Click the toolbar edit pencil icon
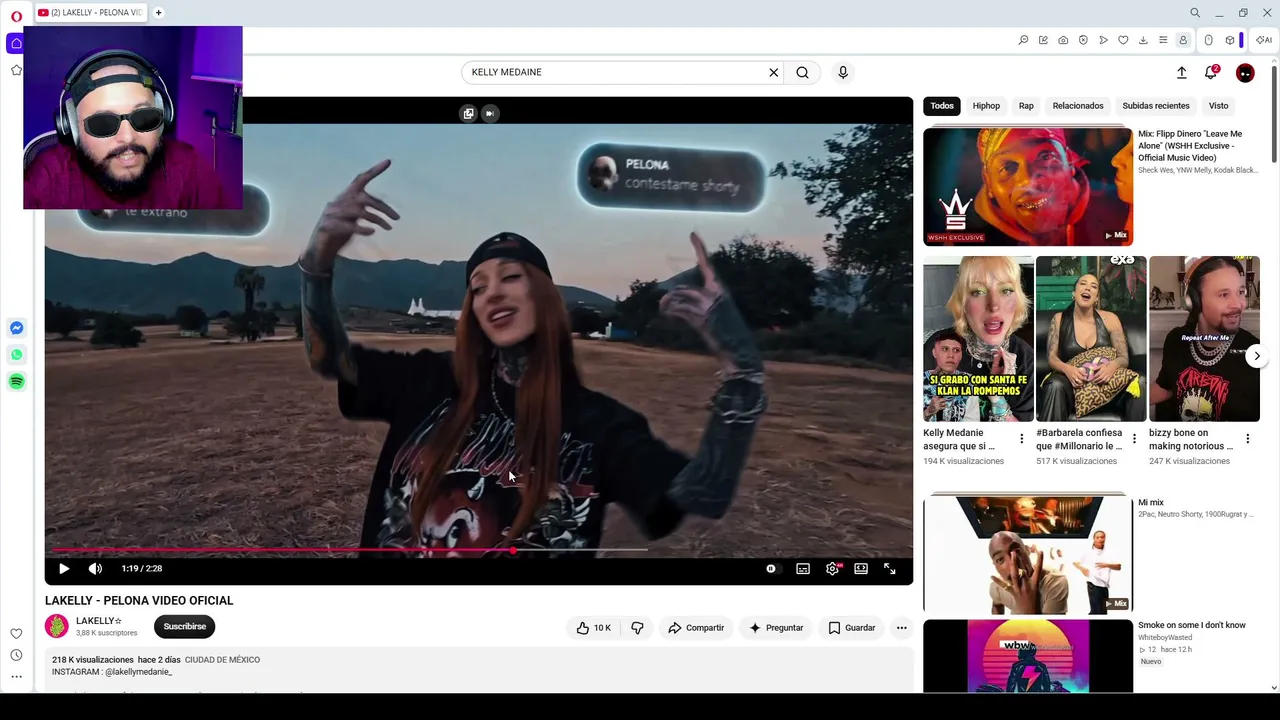Image resolution: width=1280 pixels, height=720 pixels. coord(1043,40)
